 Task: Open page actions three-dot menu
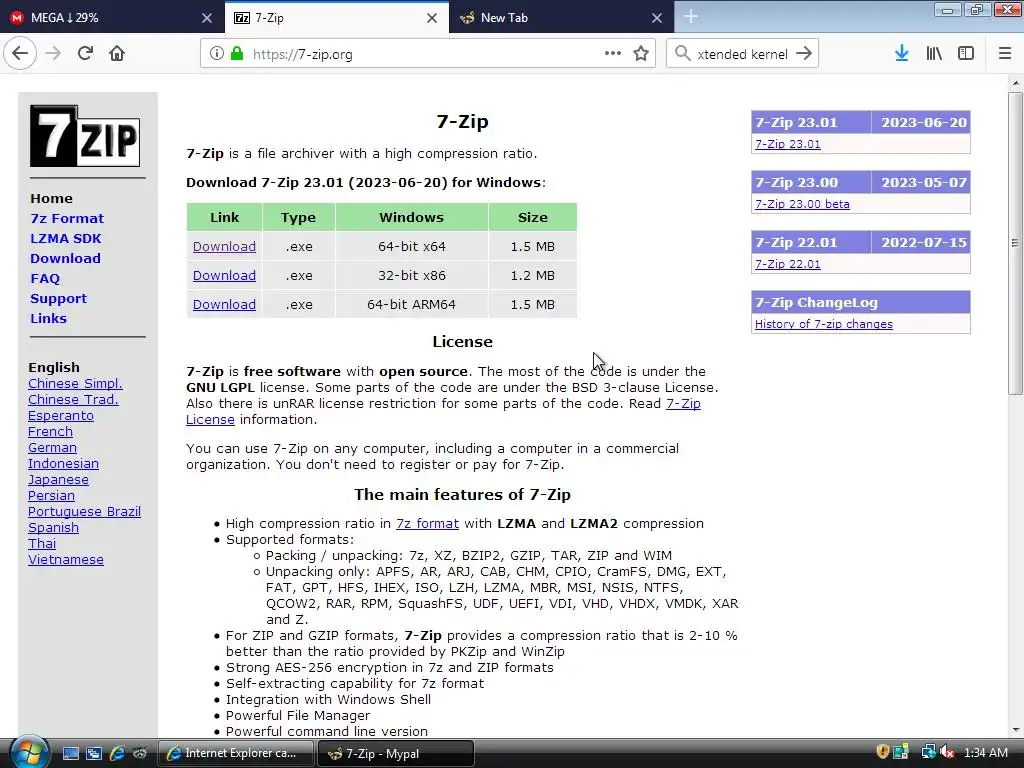pos(613,54)
